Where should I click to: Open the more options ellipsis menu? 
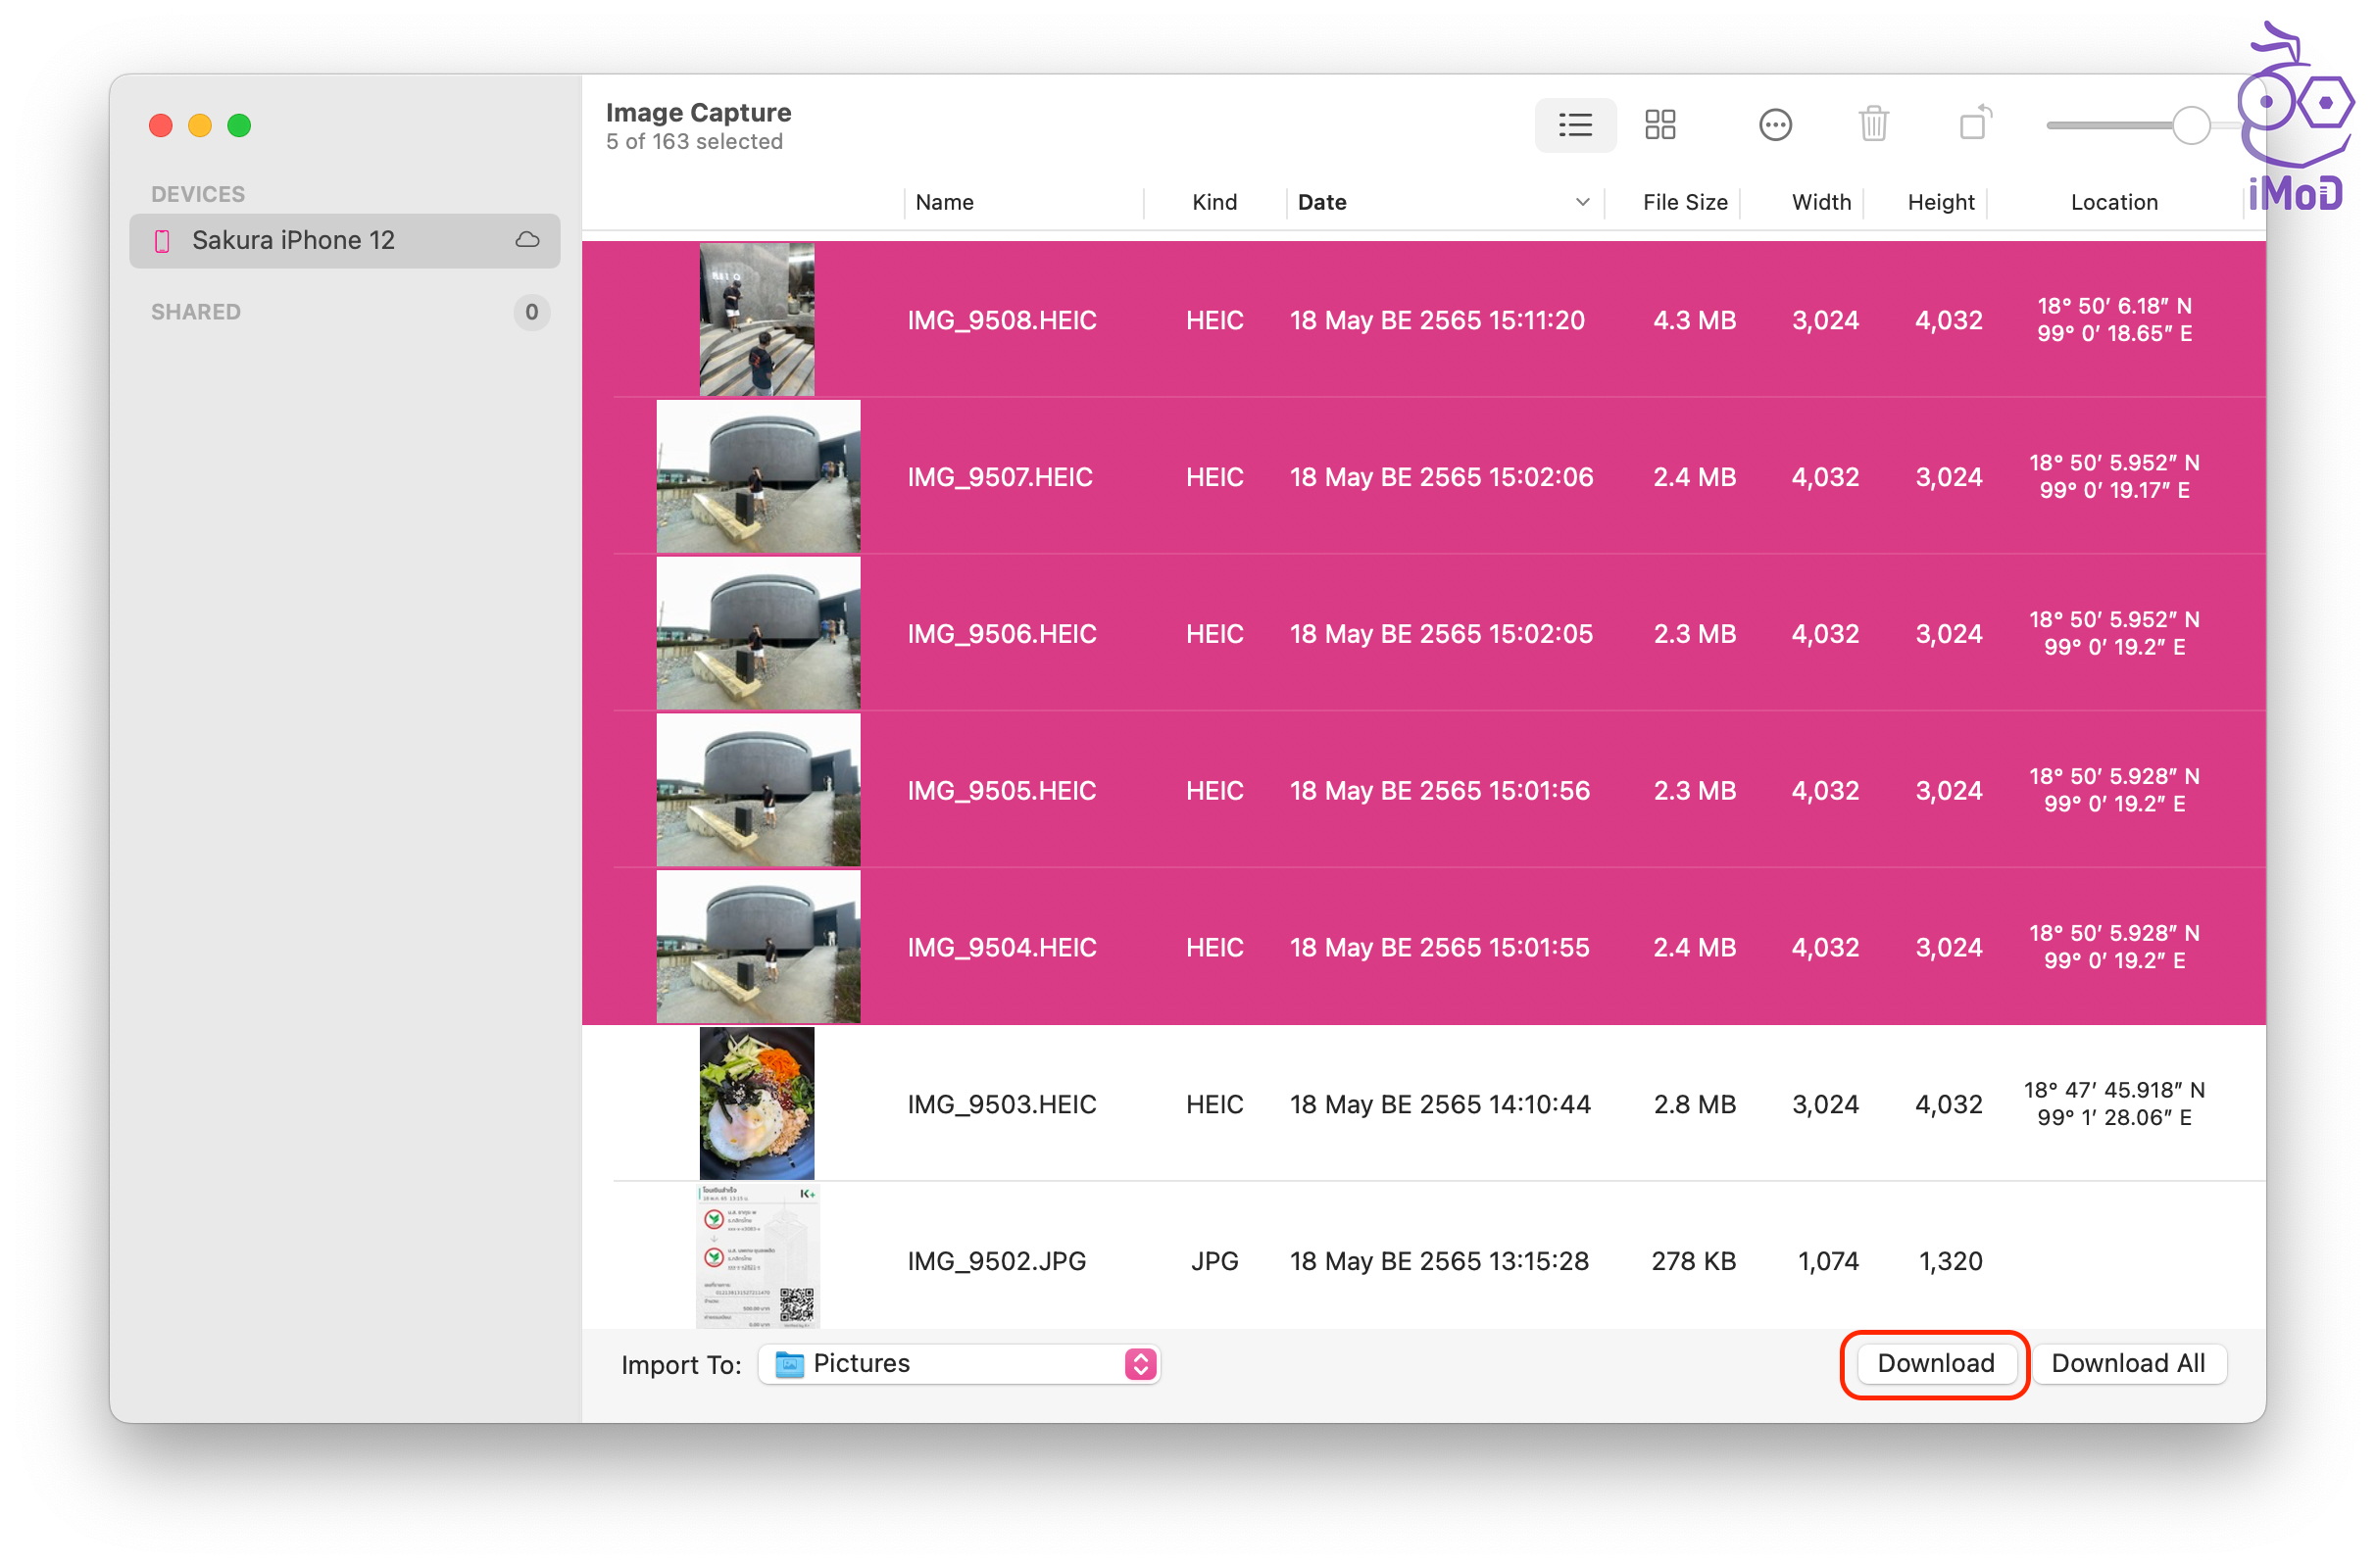(1774, 125)
